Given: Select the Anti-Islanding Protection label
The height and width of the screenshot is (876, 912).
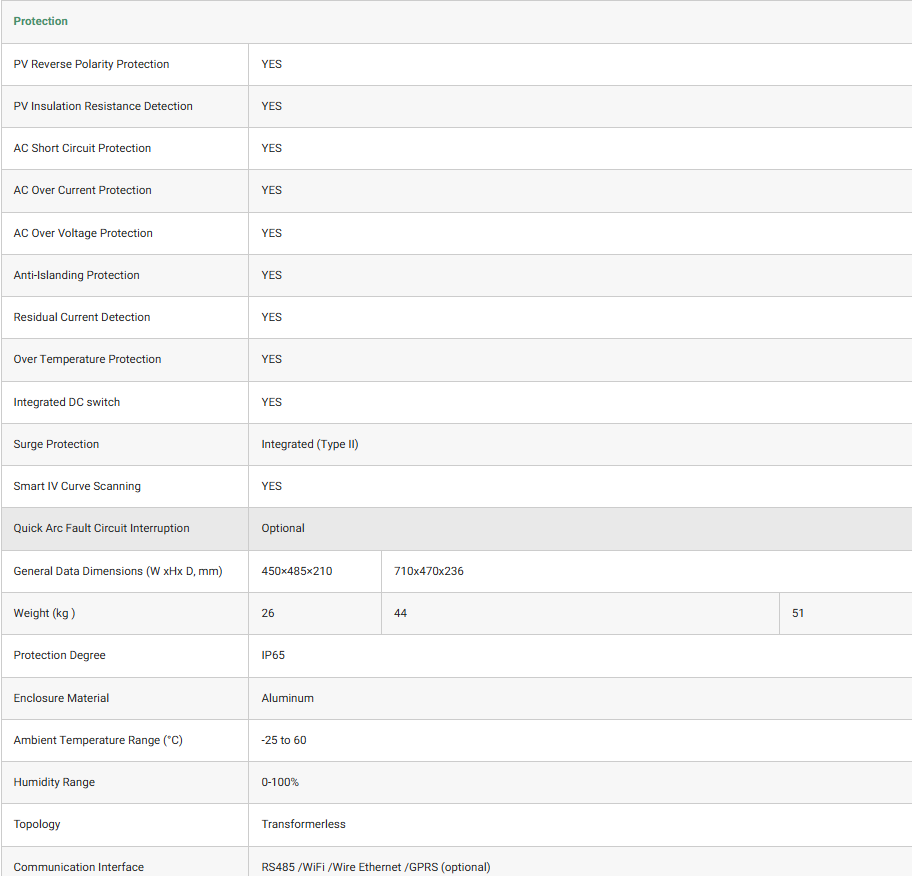Looking at the screenshot, I should [x=76, y=275].
